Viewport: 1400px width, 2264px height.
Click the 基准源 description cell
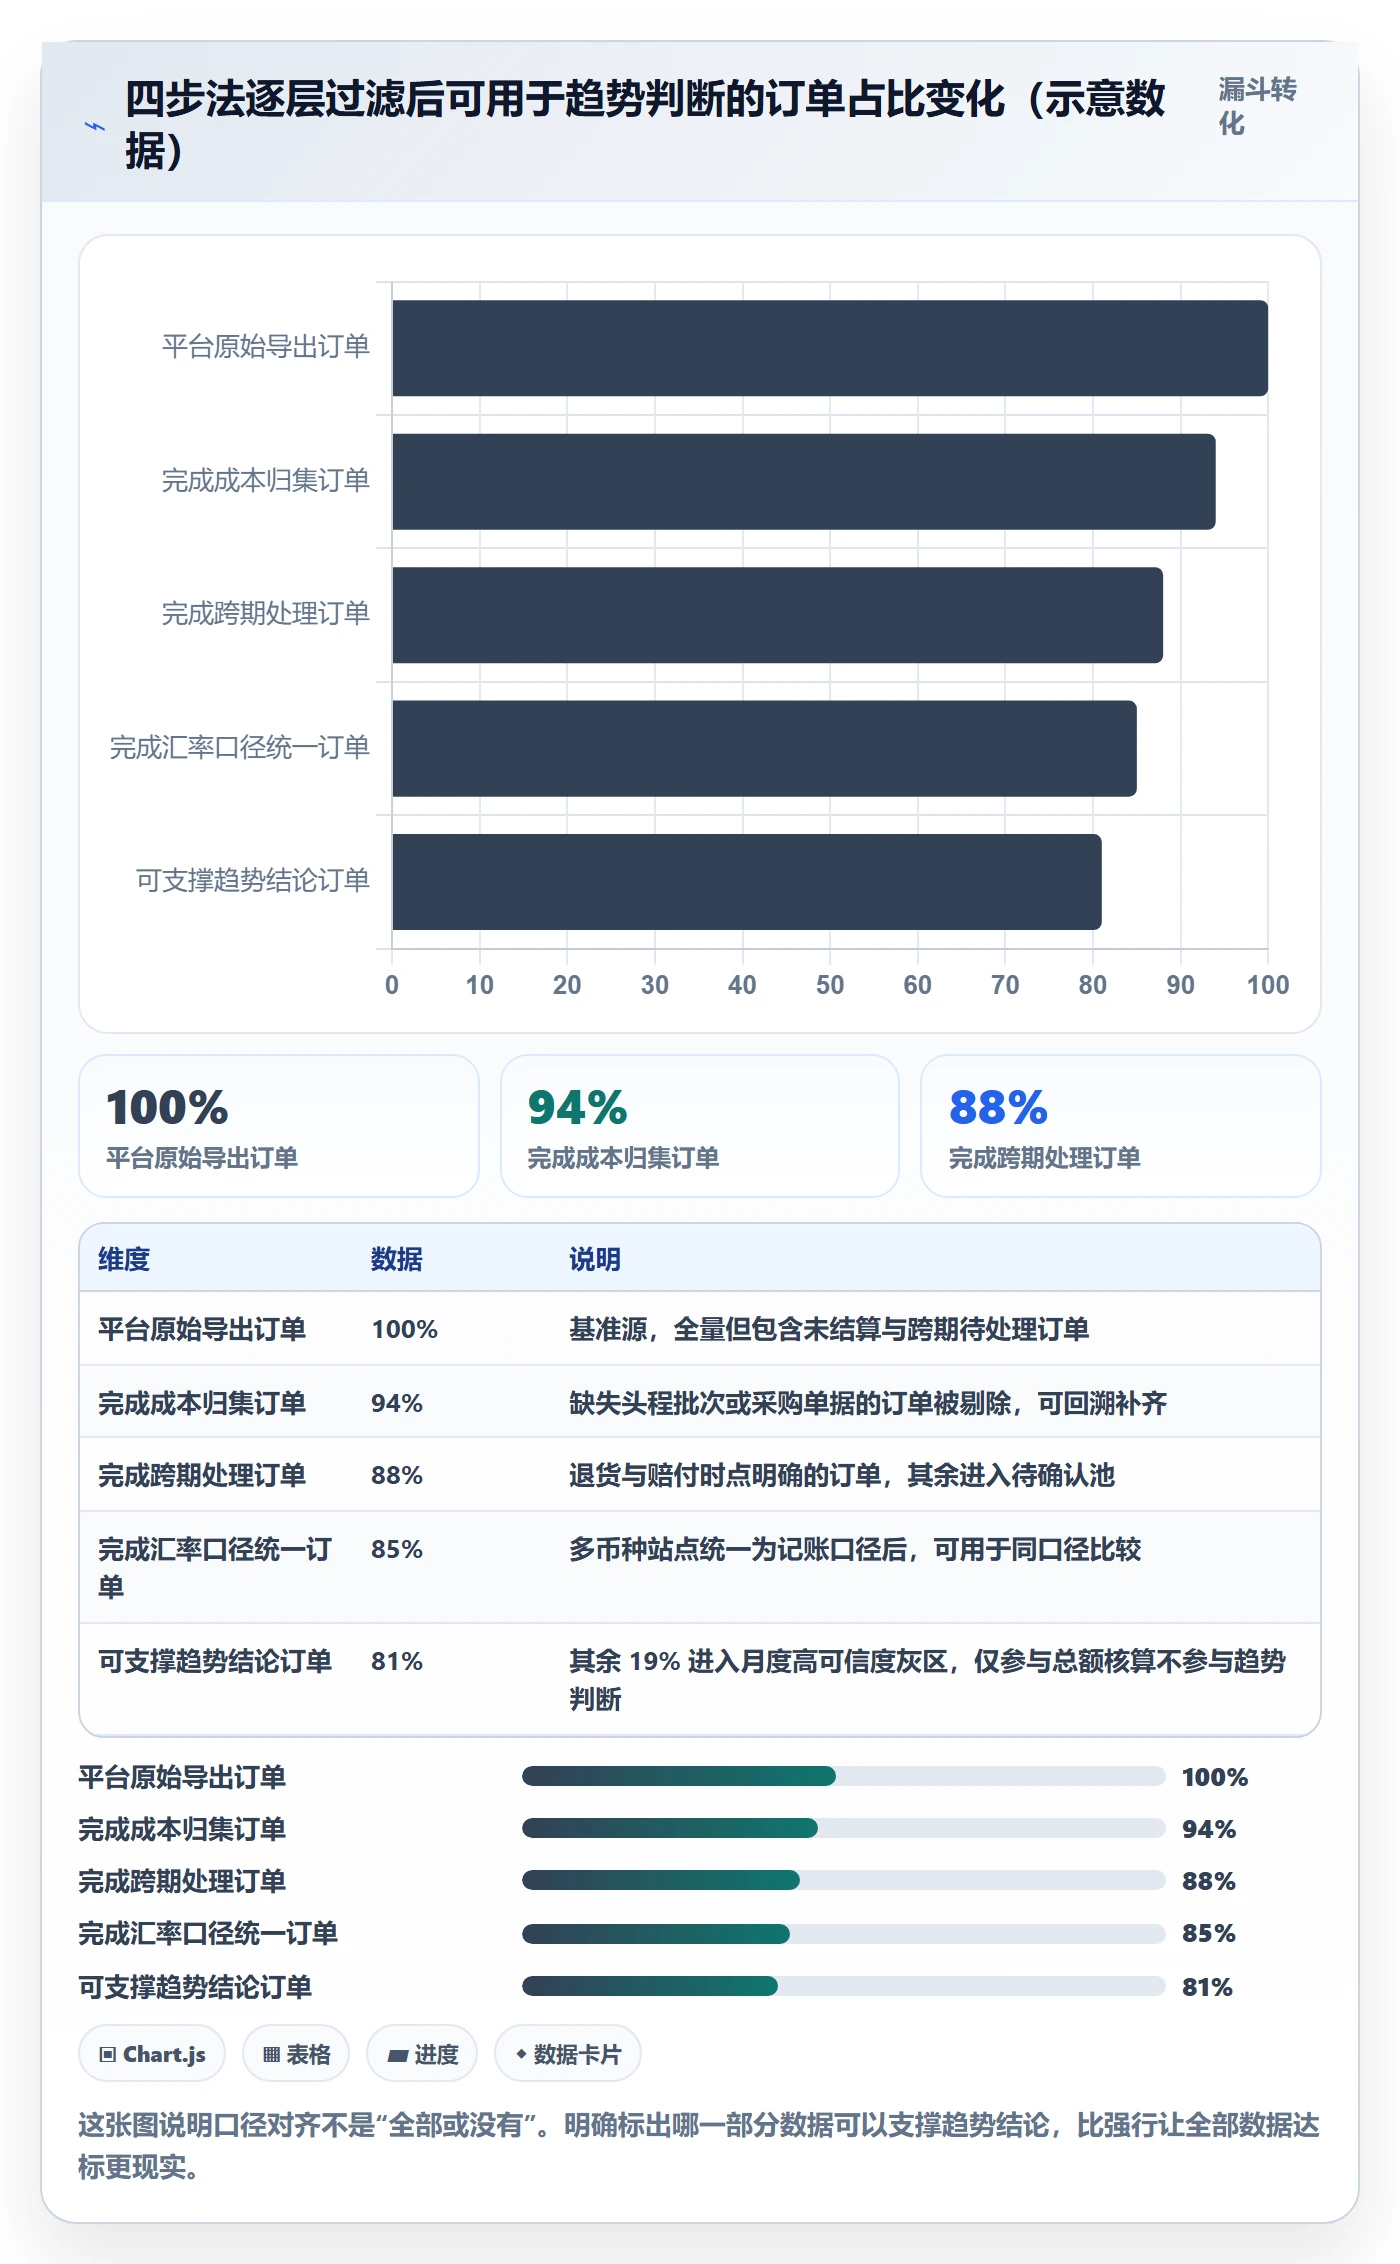829,1329
